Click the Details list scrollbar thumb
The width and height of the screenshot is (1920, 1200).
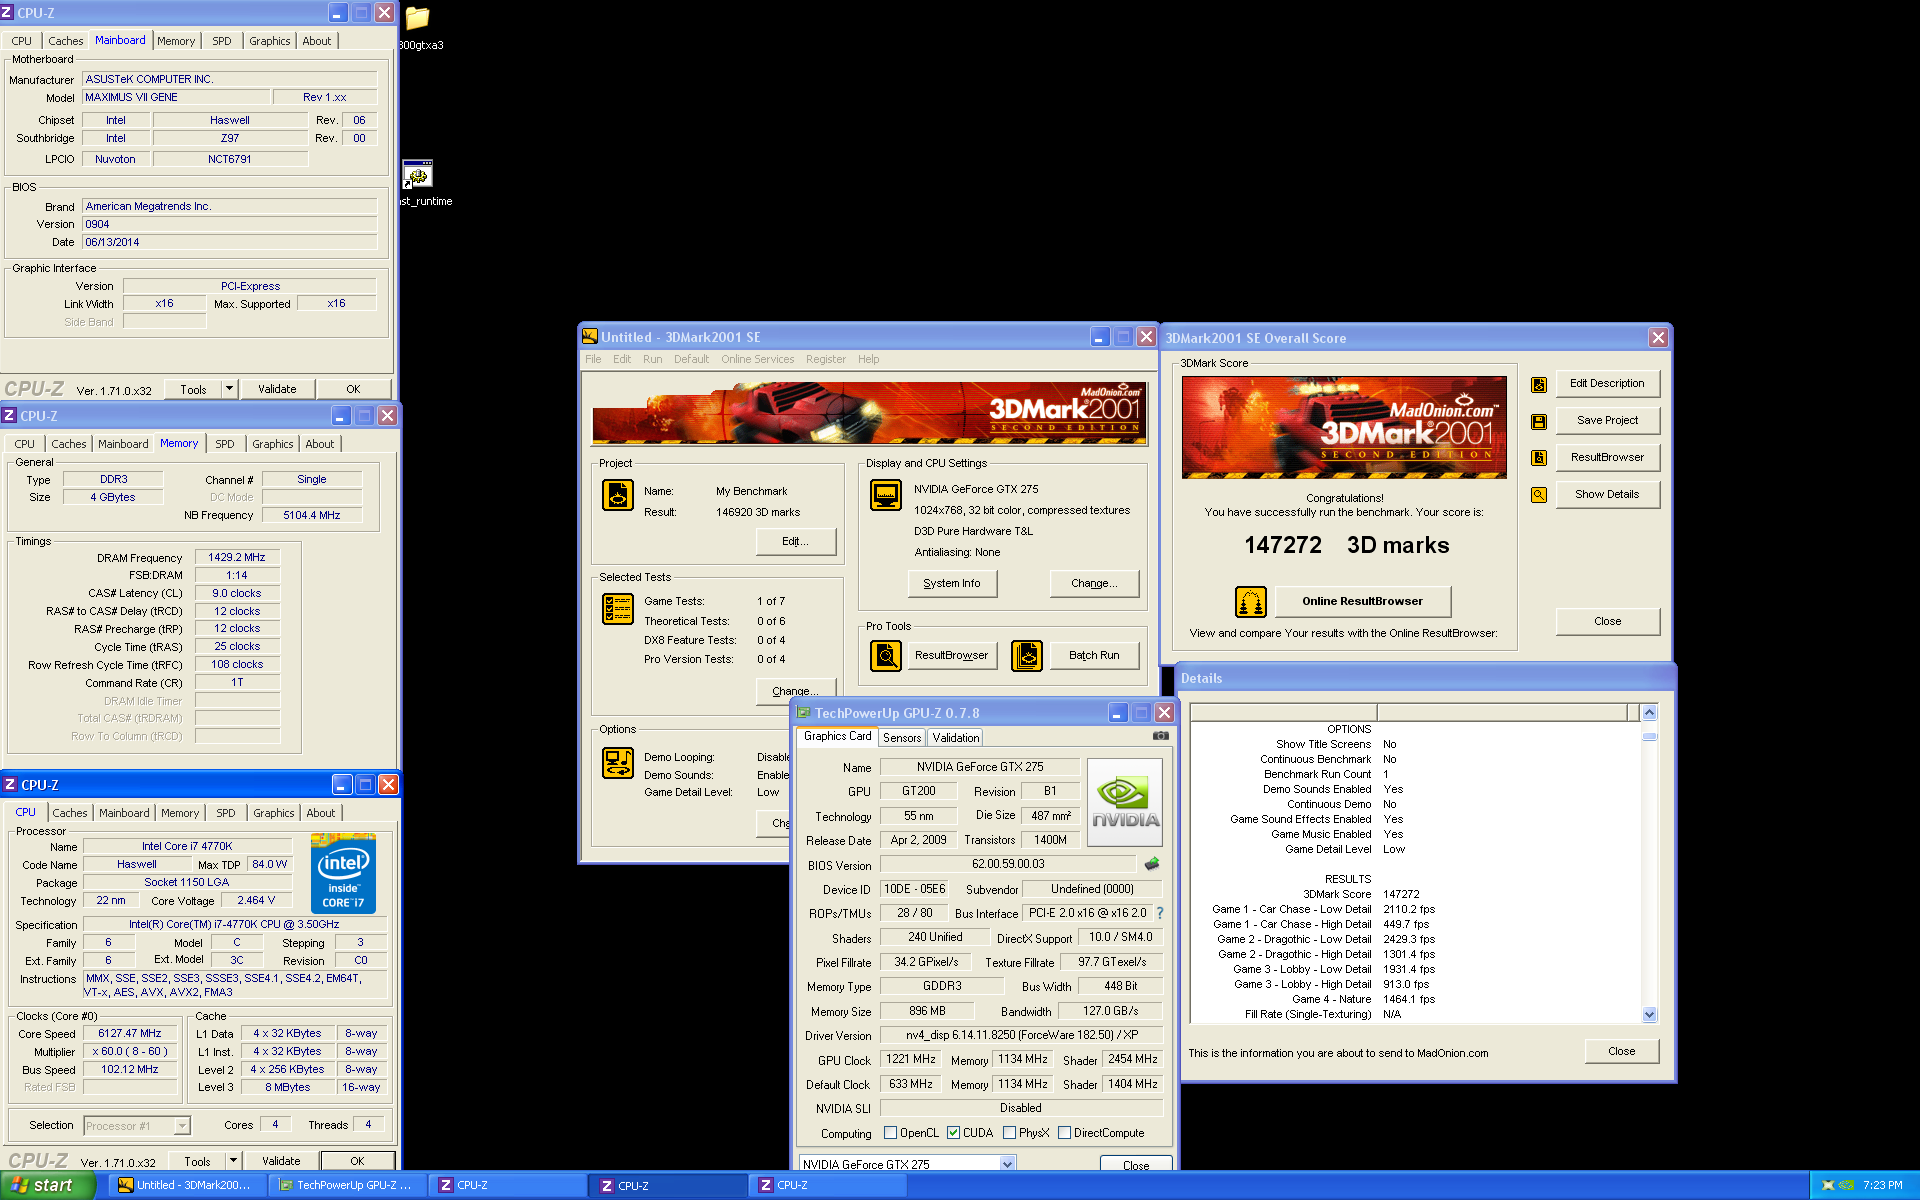click(1649, 736)
